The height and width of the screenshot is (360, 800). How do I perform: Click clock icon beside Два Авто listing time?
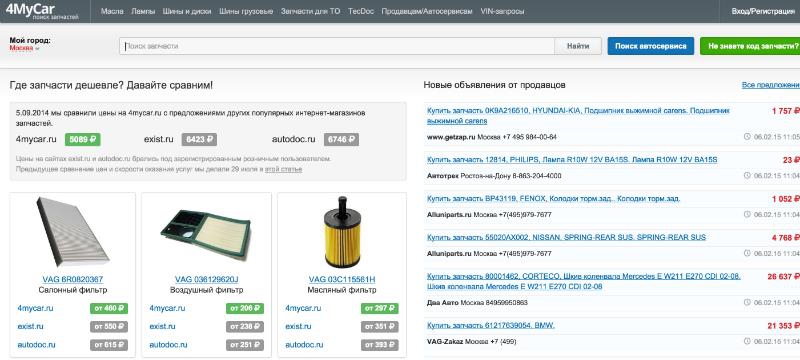(x=747, y=302)
